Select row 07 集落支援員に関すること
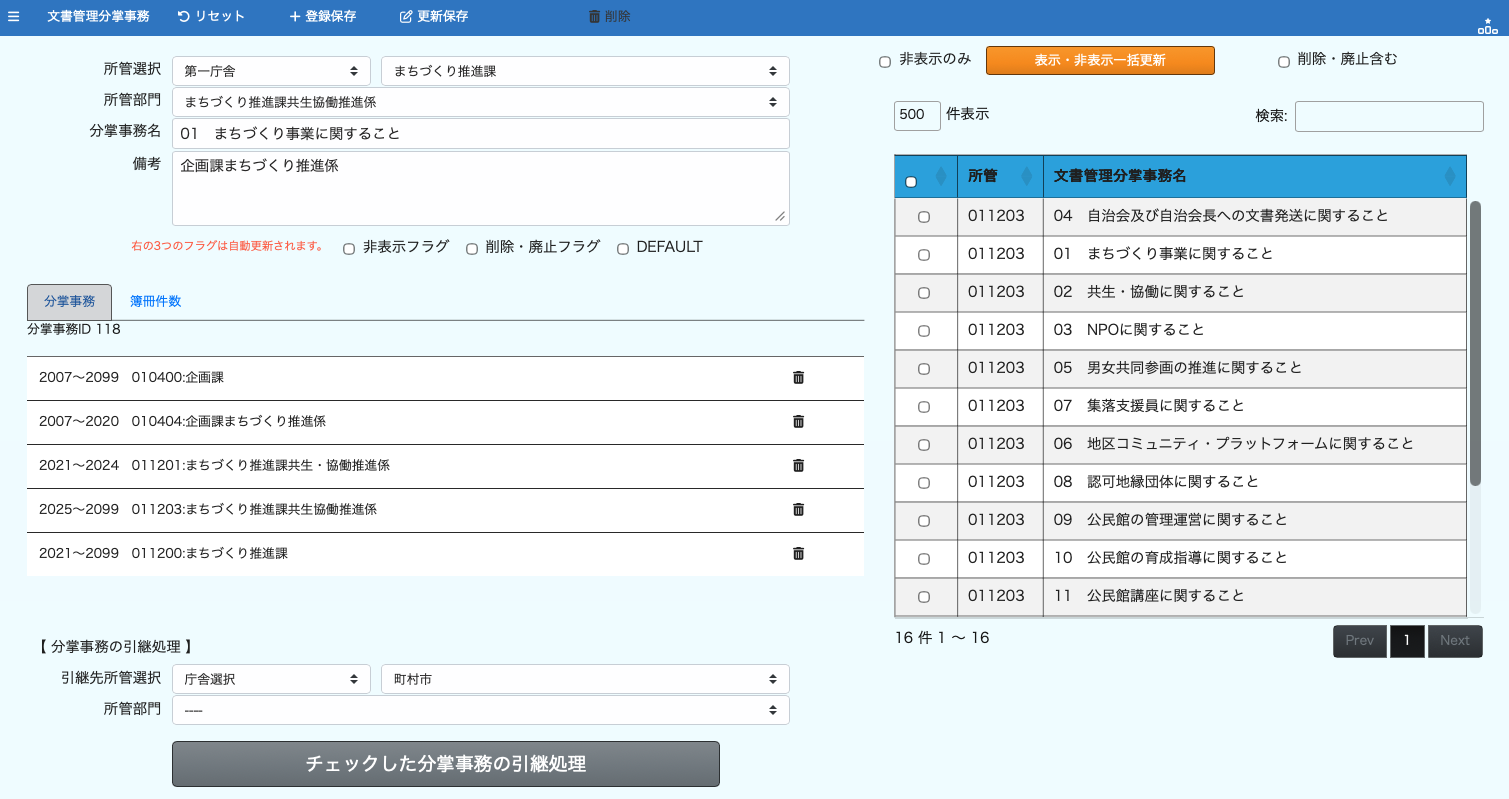The width and height of the screenshot is (1509, 799). pyautogui.click(x=1180, y=406)
